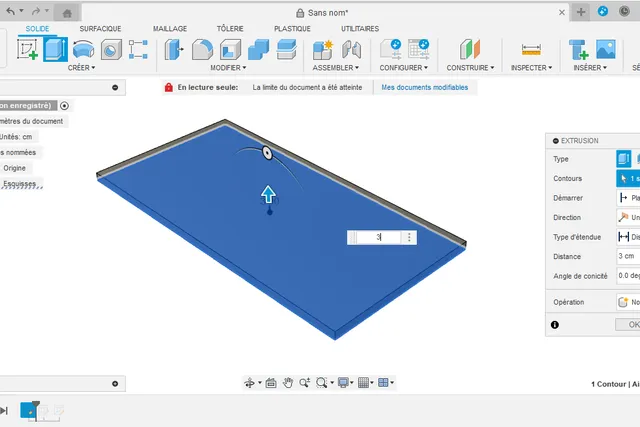The height and width of the screenshot is (427, 640).
Task: Toggle the Contours selection button
Action: (x=628, y=178)
